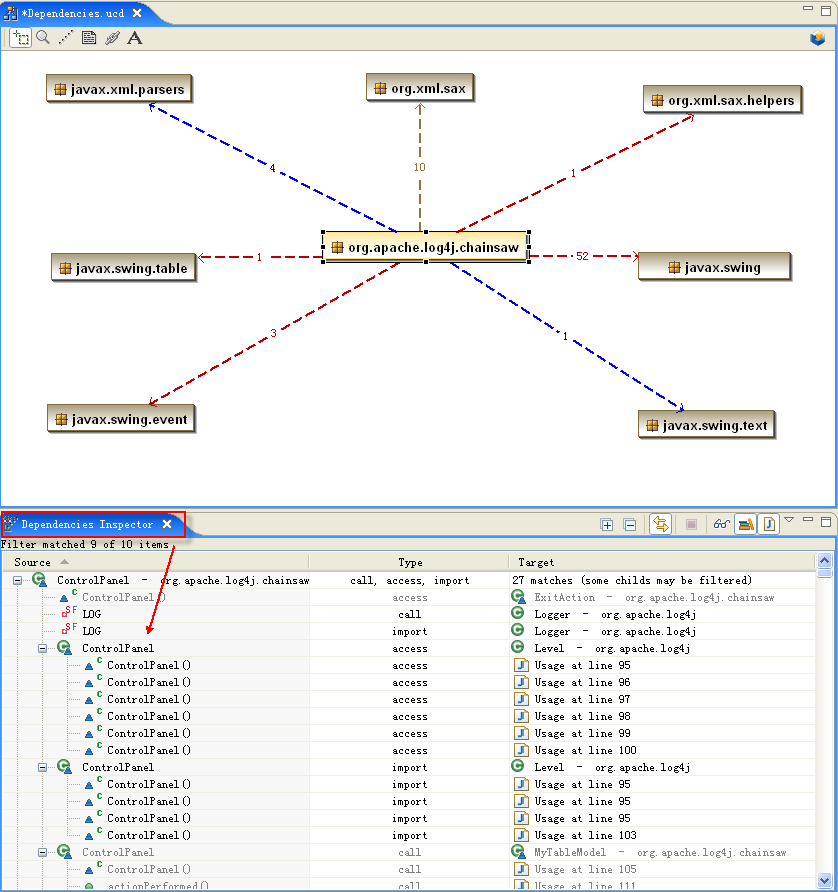Click the glasses icon in inspector toolbar
838x892 pixels.
721,525
